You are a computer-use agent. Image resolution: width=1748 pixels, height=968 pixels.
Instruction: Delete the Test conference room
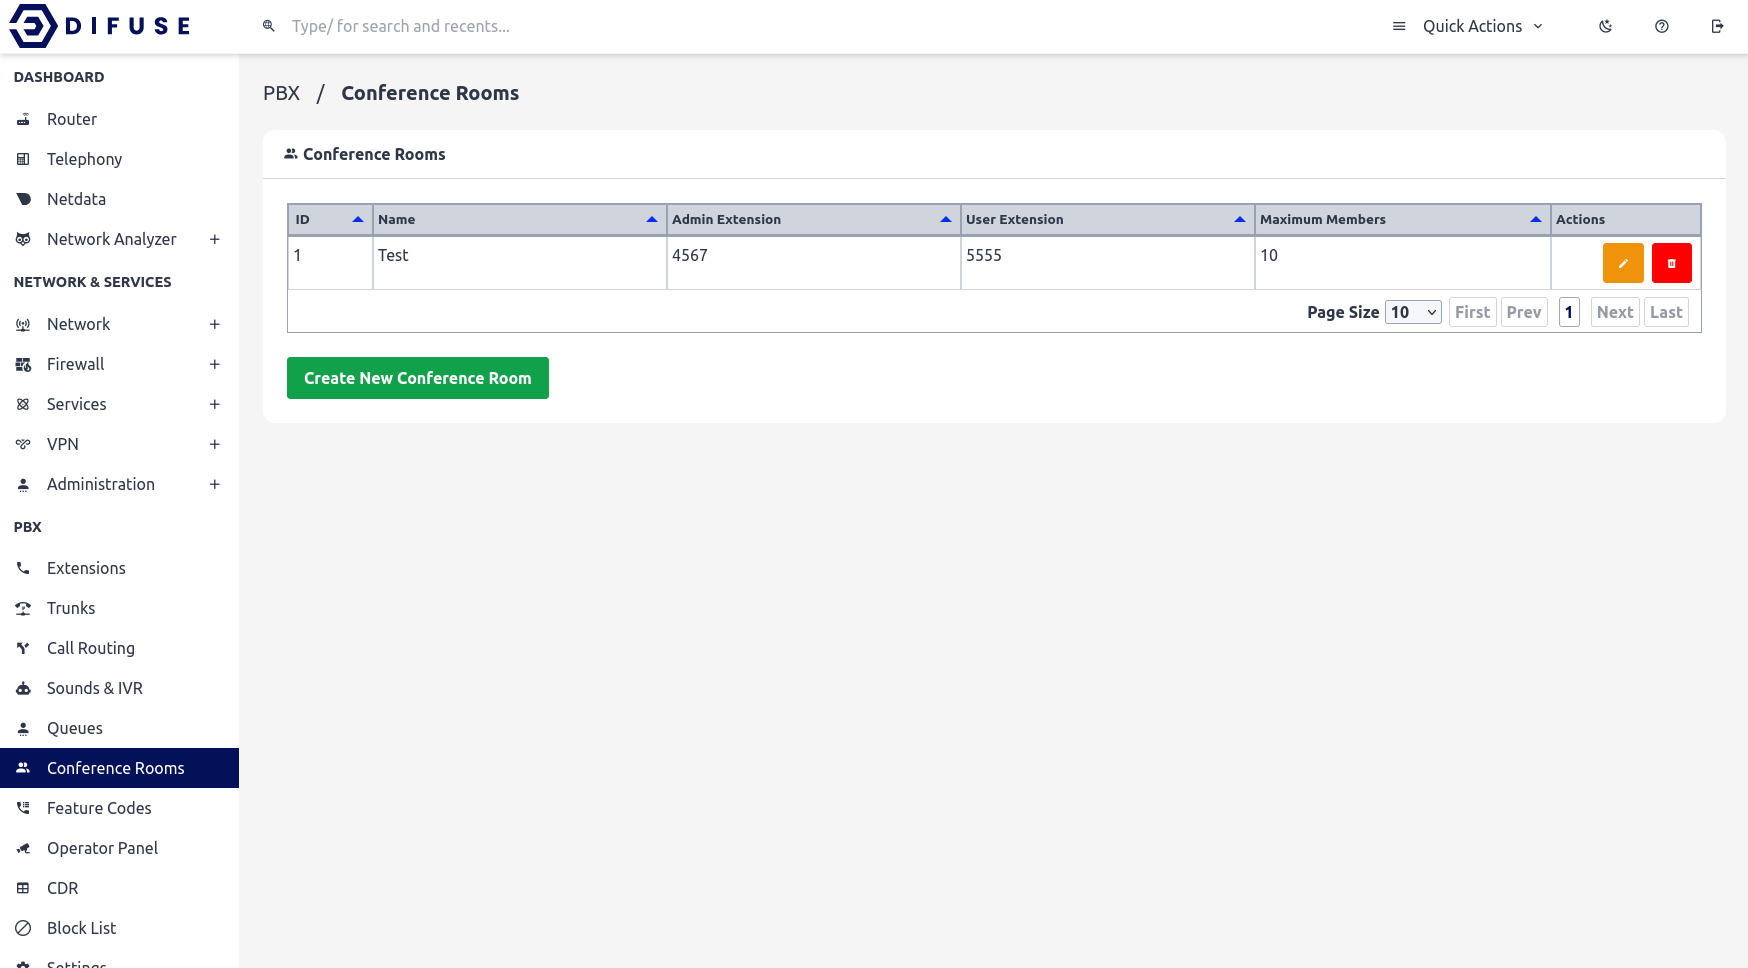click(x=1672, y=263)
